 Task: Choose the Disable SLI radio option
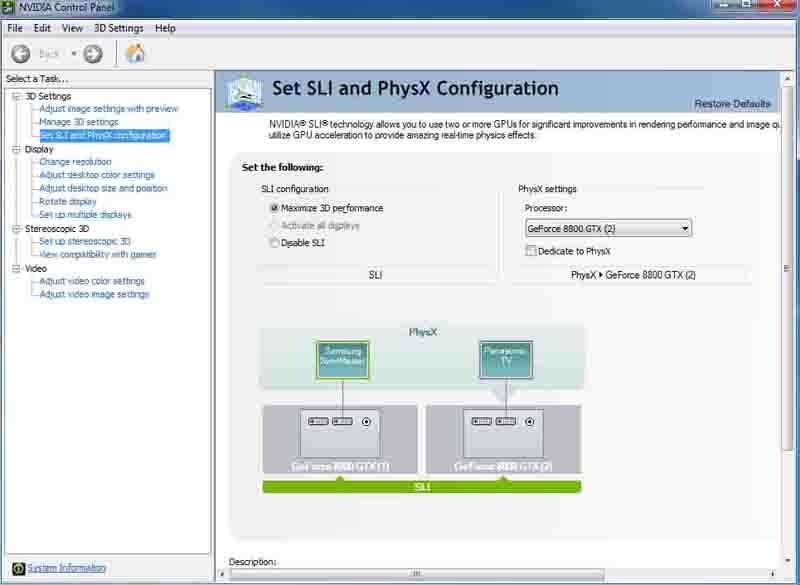(x=275, y=243)
